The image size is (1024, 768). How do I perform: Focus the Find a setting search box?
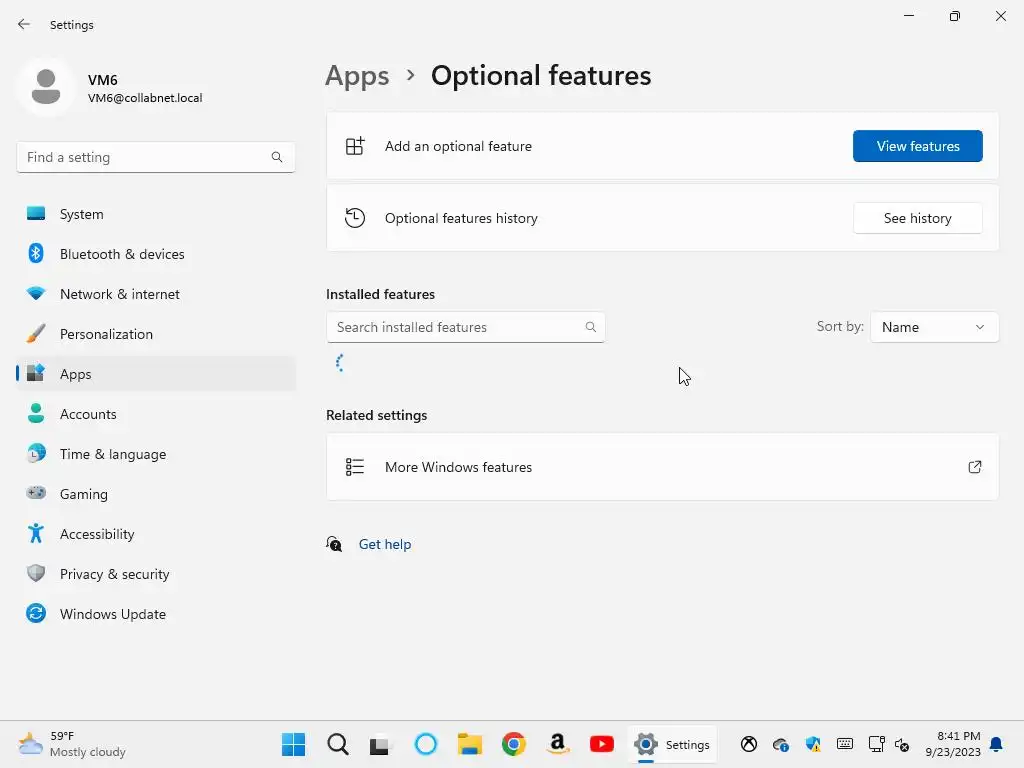[145, 157]
